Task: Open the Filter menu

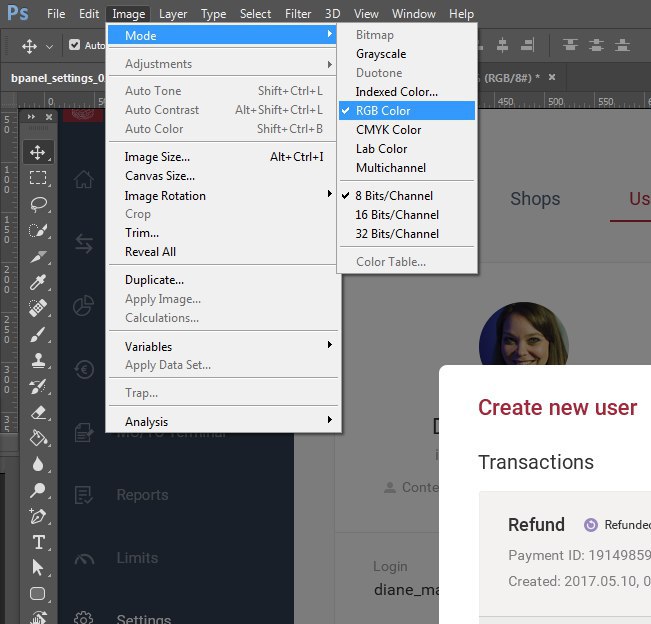Action: 298,14
